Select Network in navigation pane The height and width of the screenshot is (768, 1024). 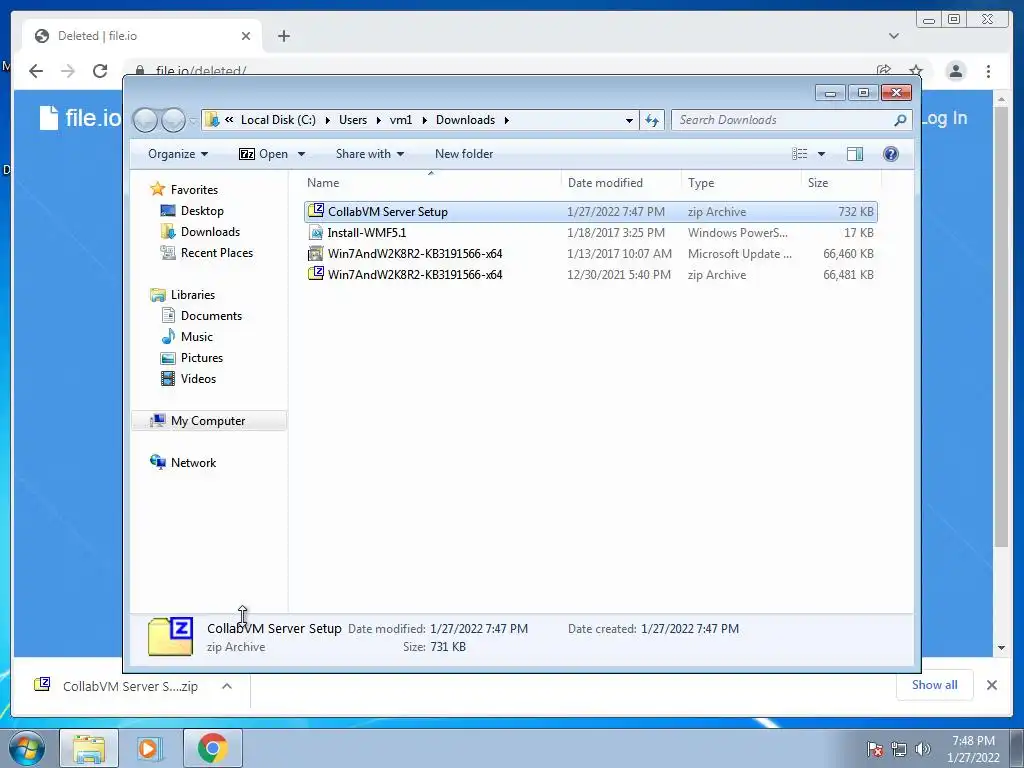[193, 462]
